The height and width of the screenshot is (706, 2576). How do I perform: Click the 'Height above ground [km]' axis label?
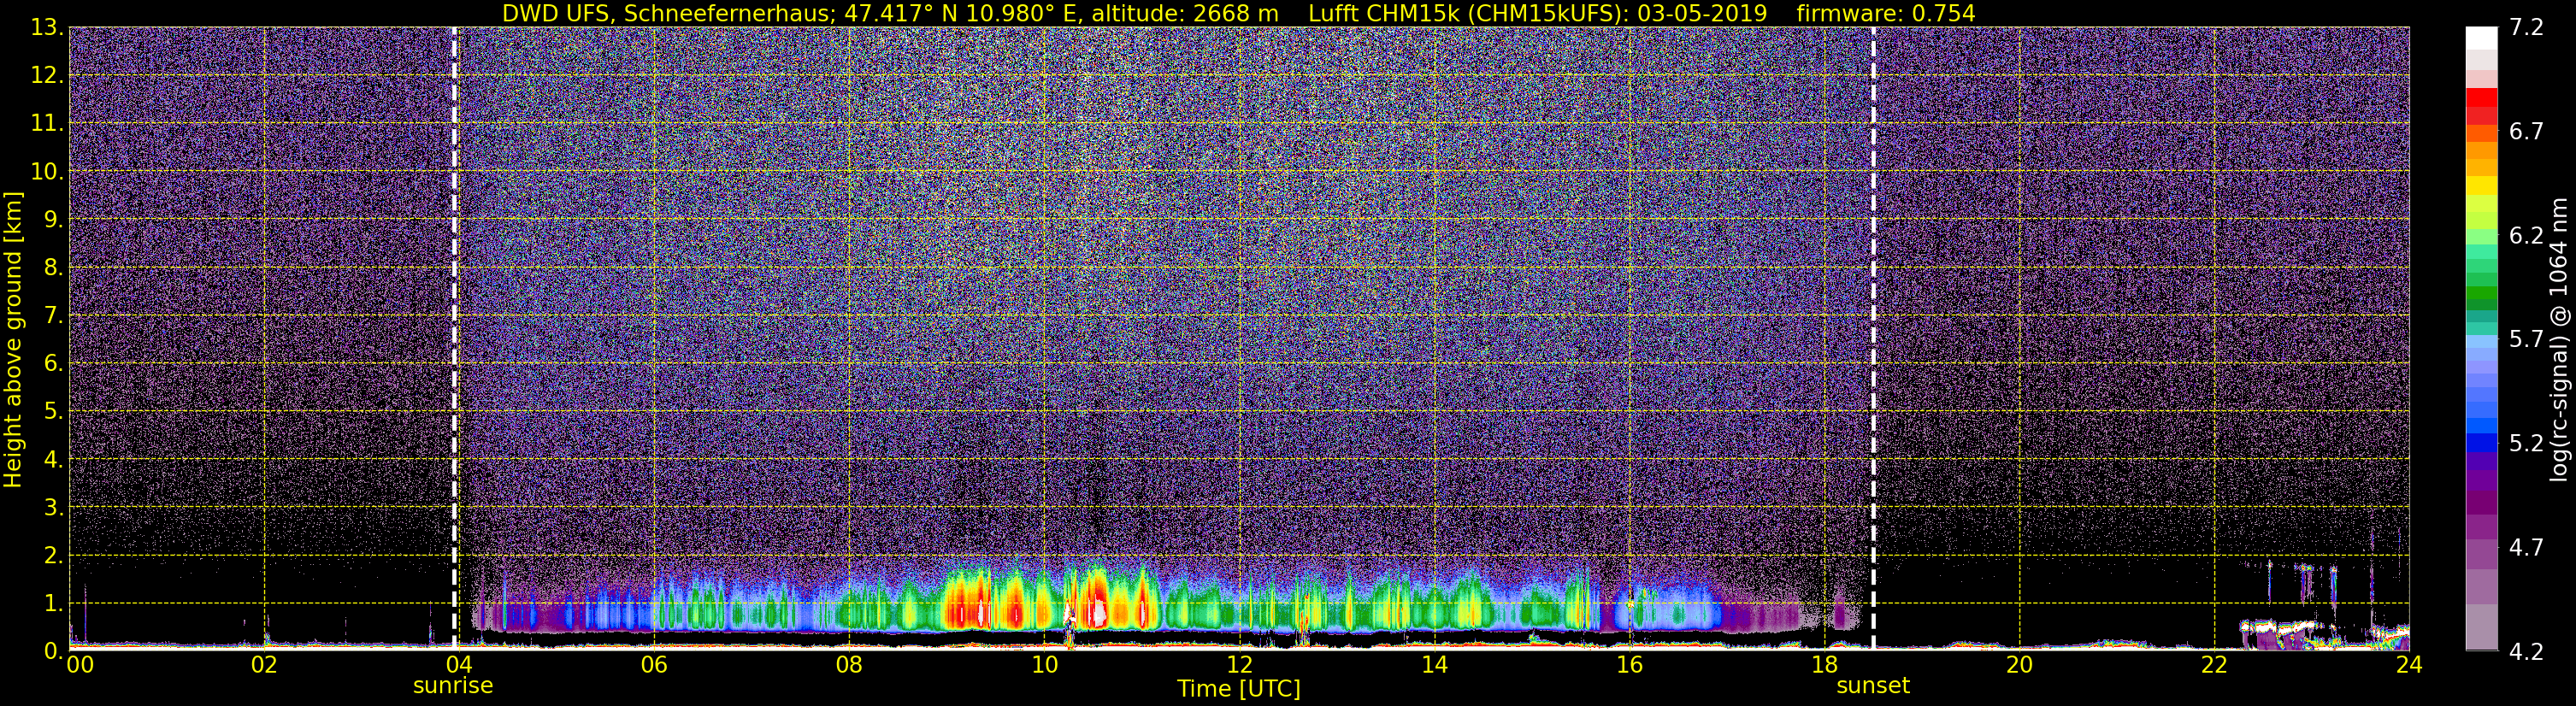tap(13, 340)
